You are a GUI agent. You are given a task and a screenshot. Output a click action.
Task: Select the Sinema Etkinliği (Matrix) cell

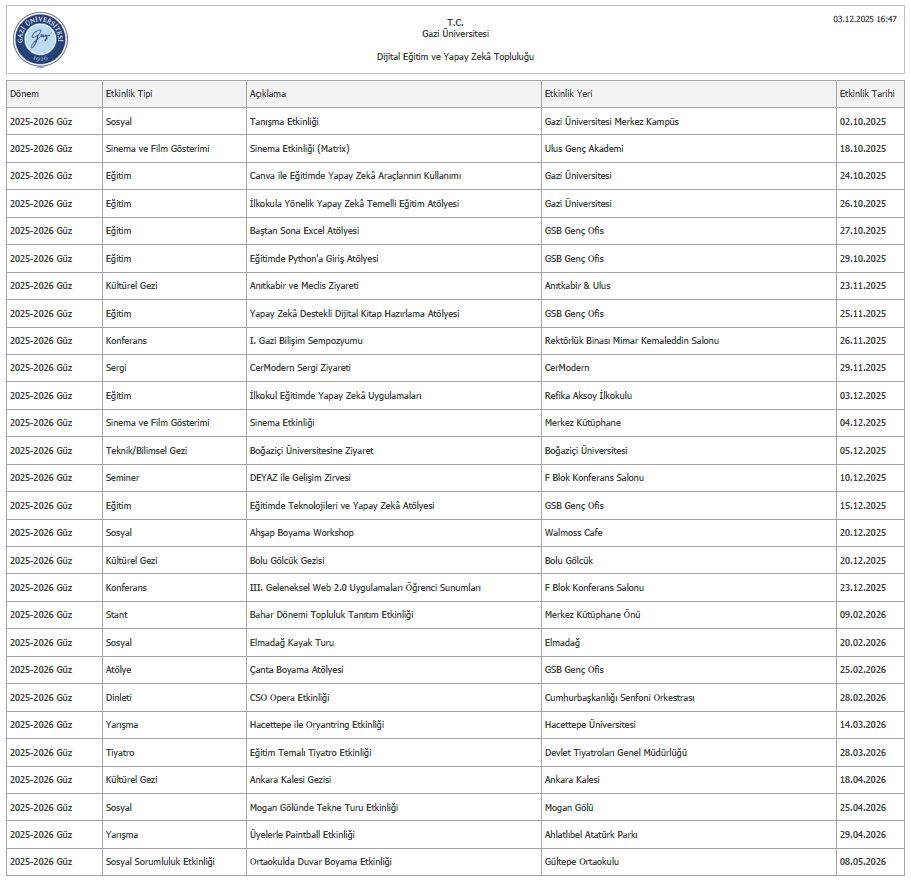coord(297,149)
